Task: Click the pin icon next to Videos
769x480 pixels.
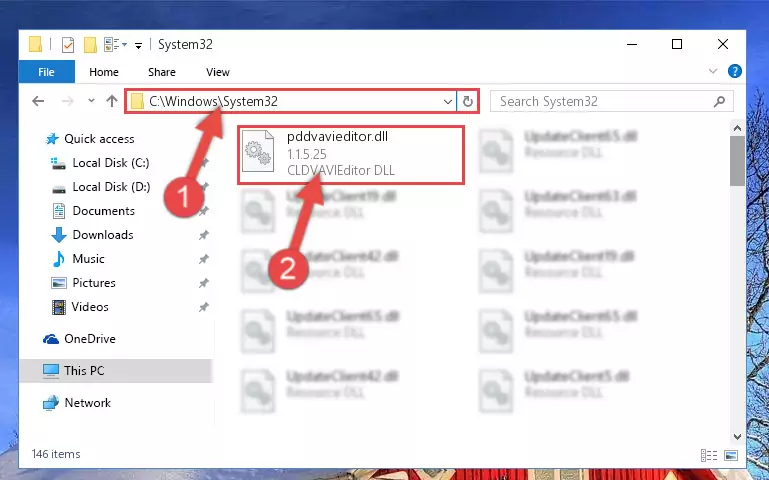Action: pos(204,307)
